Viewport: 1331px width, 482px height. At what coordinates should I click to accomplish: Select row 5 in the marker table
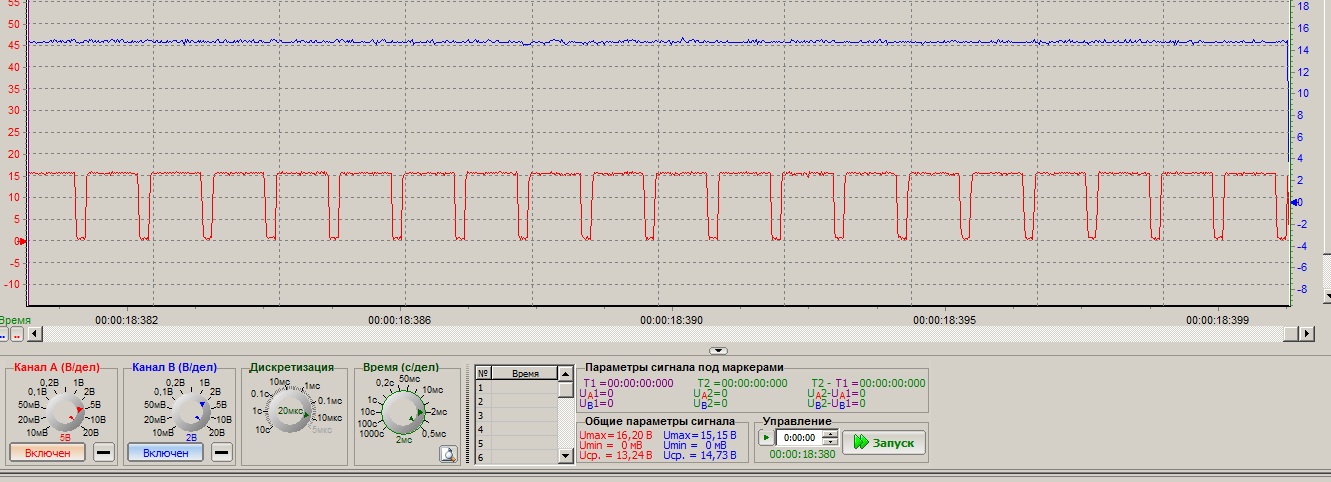click(517, 443)
